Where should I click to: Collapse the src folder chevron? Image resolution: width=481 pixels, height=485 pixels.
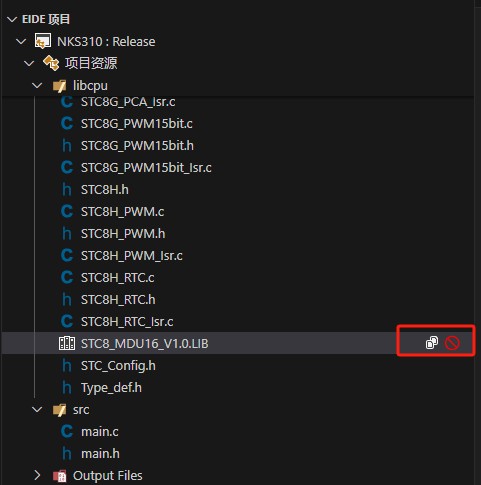point(37,410)
